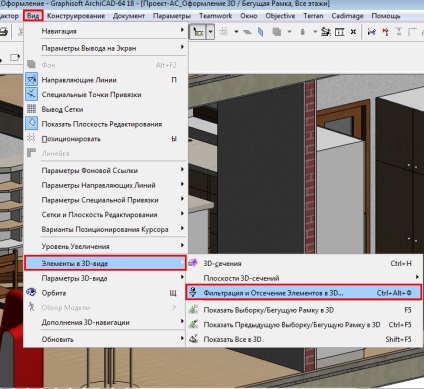Toggle Направляющие Линии guide lines icon
Image resolution: width=424 pixels, height=389 pixels.
click(x=32, y=80)
